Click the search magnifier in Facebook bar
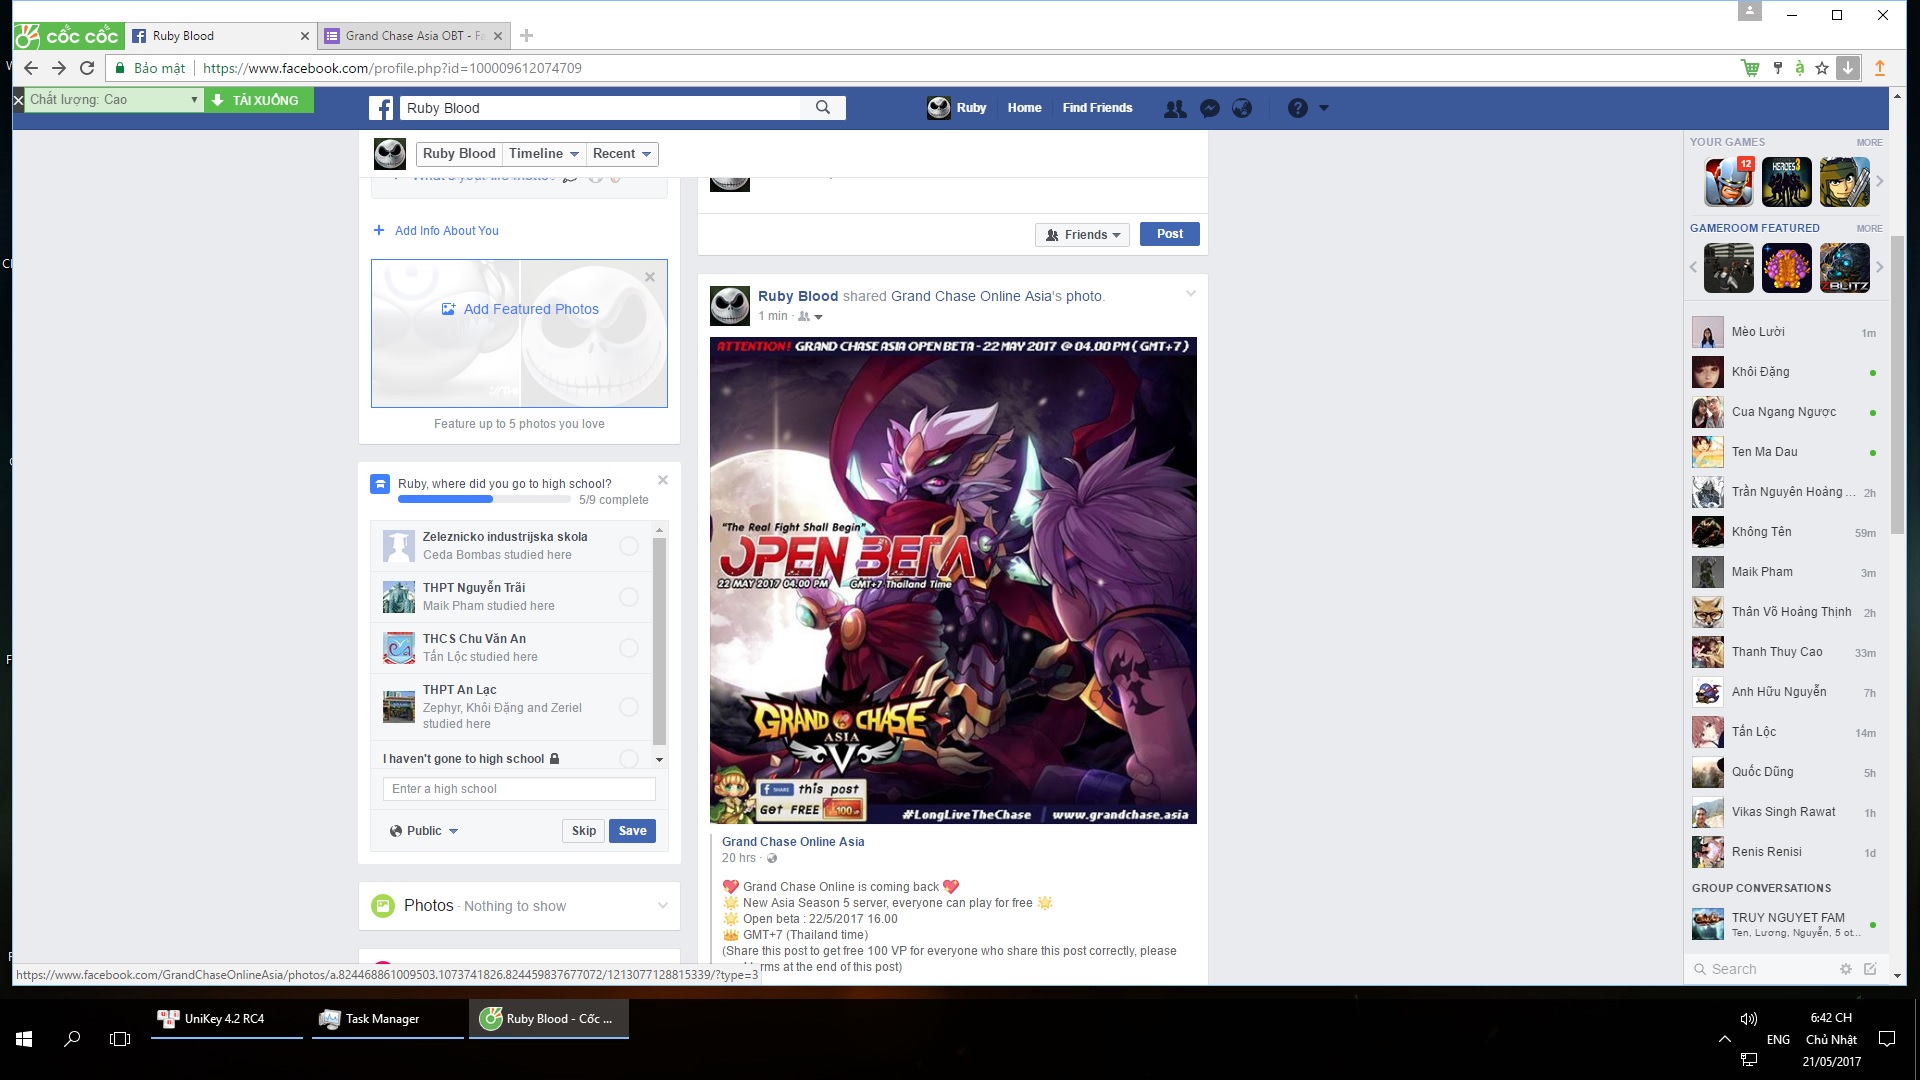This screenshot has height=1080, width=1920. (x=822, y=108)
